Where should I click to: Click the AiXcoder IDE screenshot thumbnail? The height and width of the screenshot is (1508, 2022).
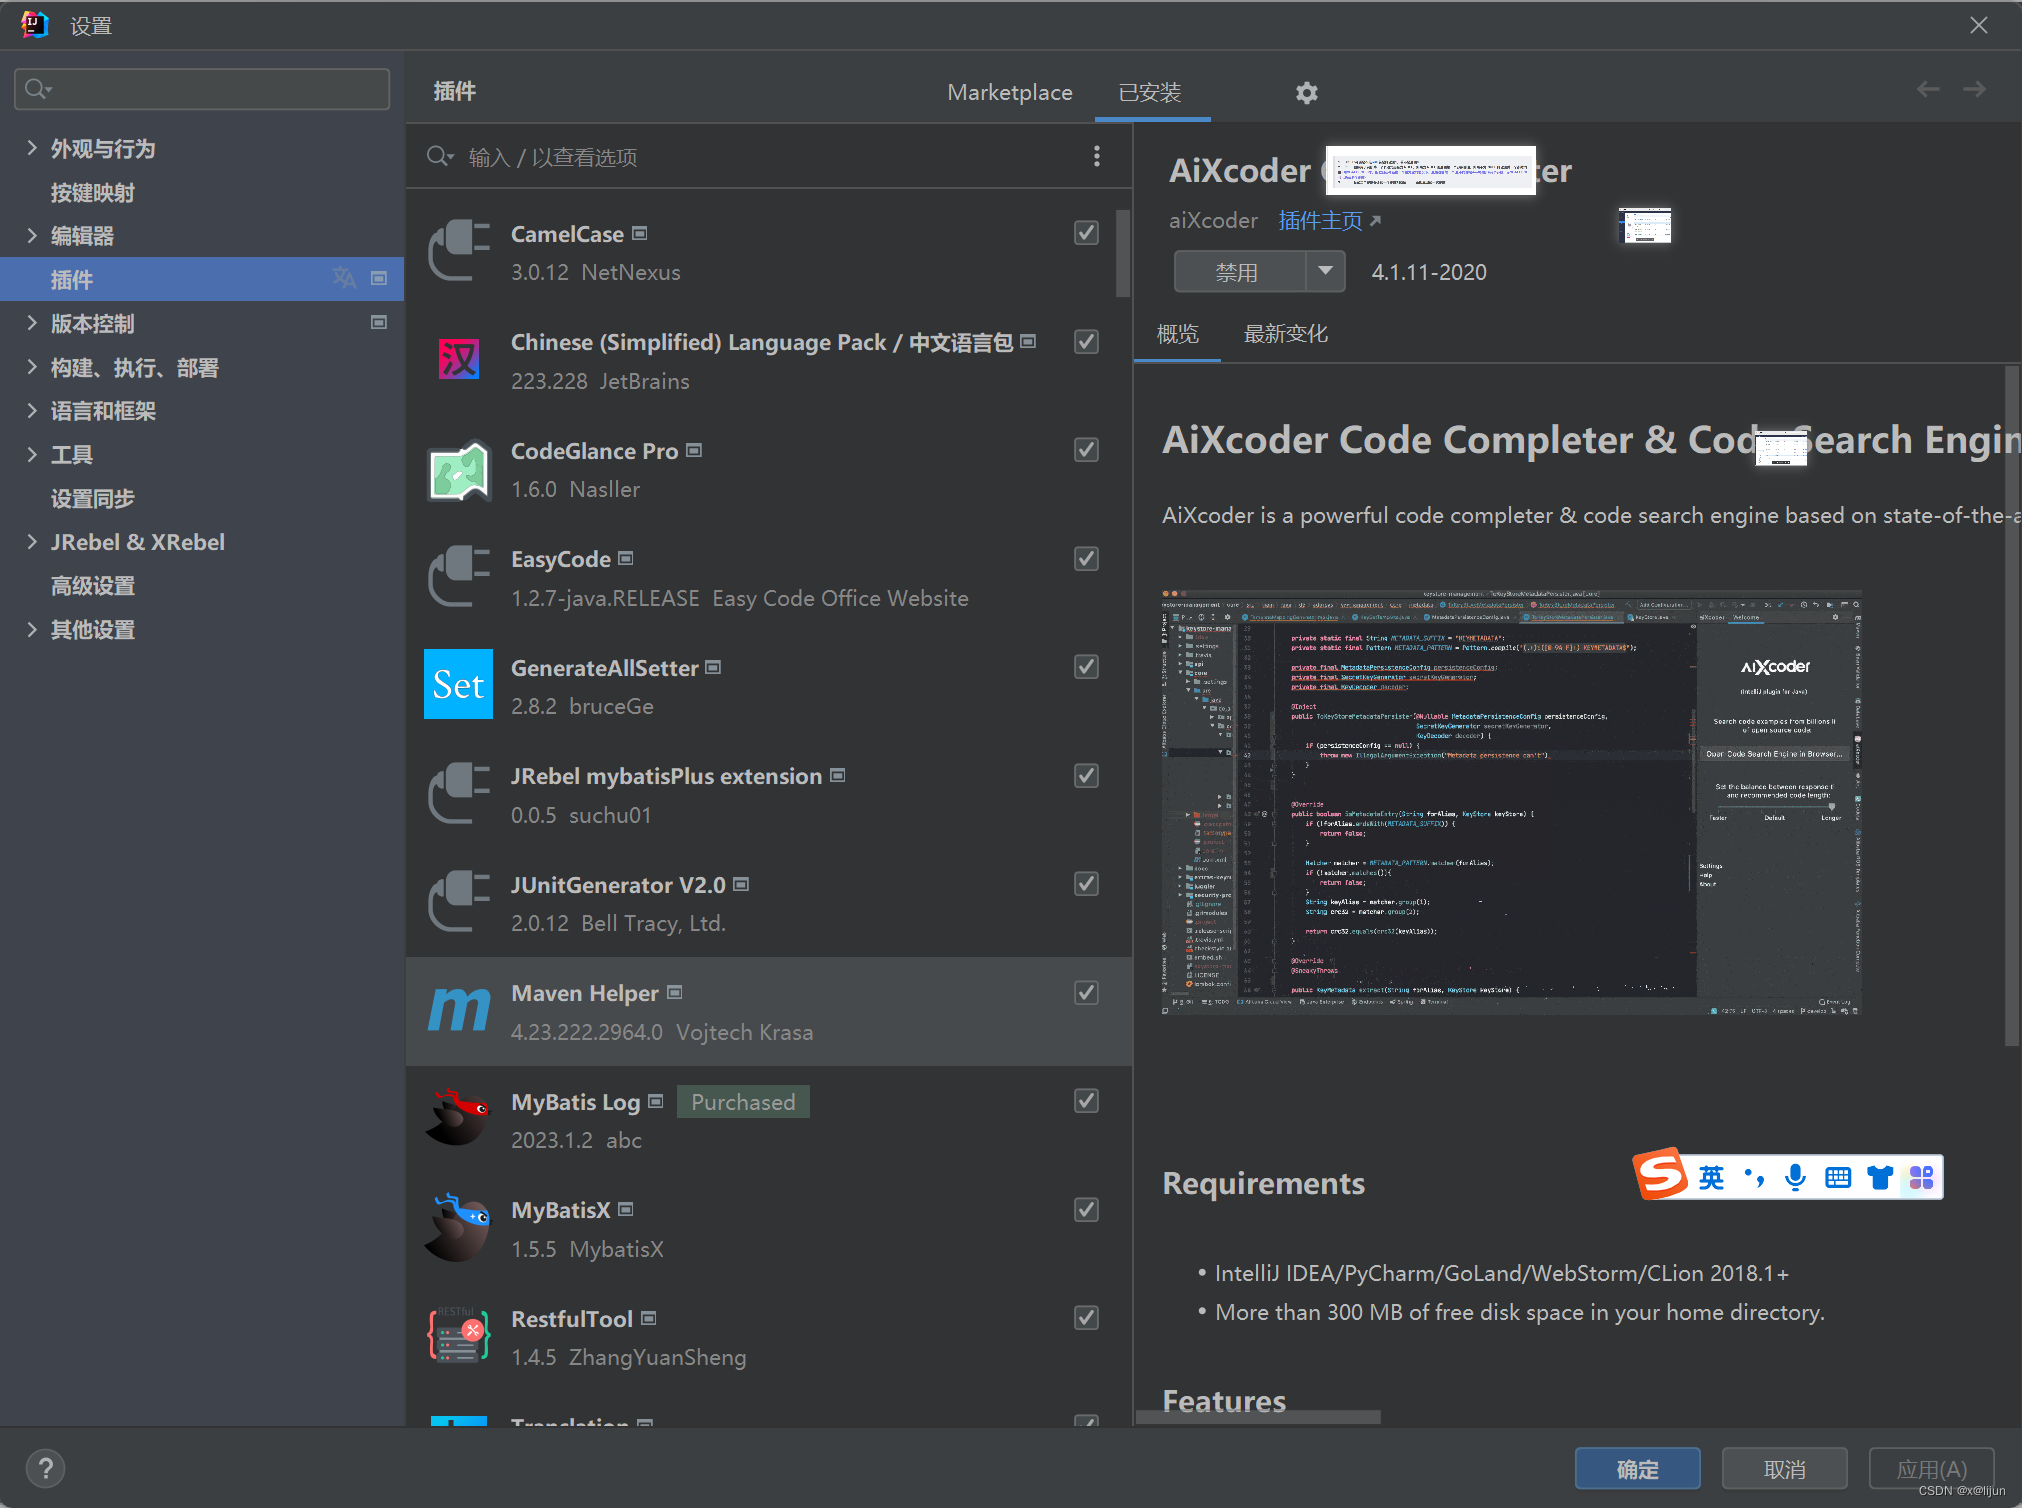tap(1511, 802)
